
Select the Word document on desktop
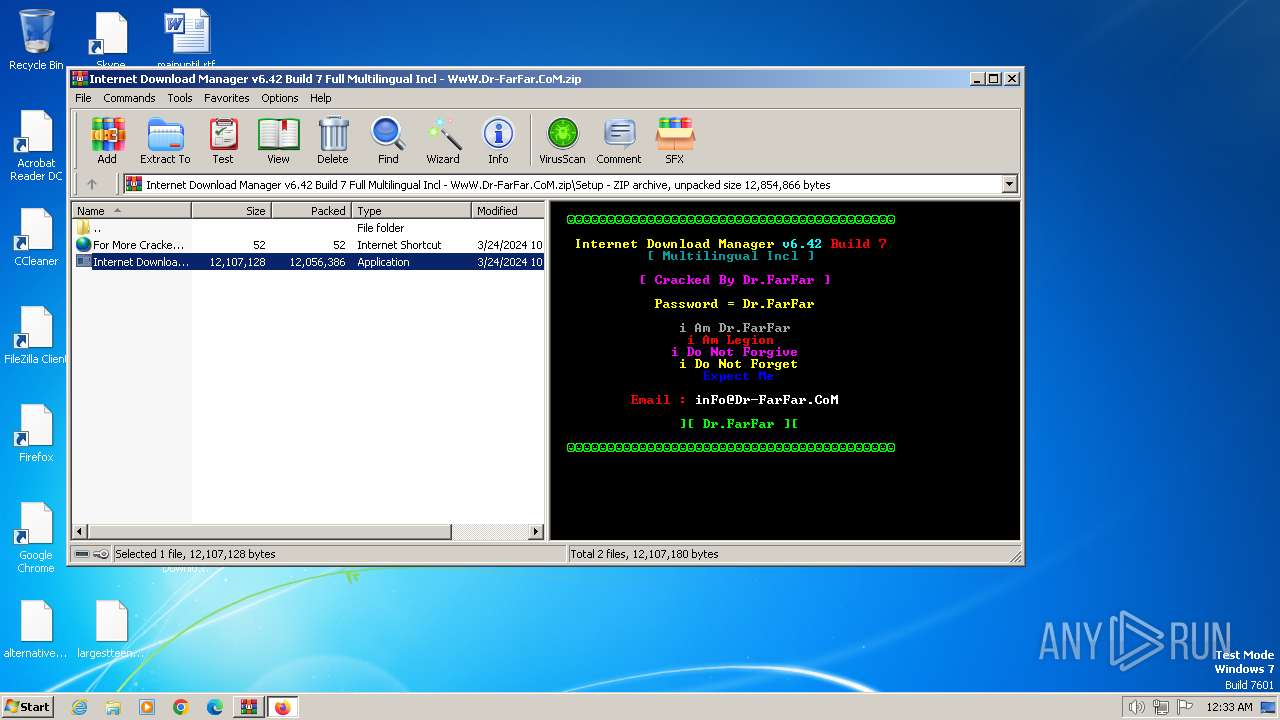187,38
